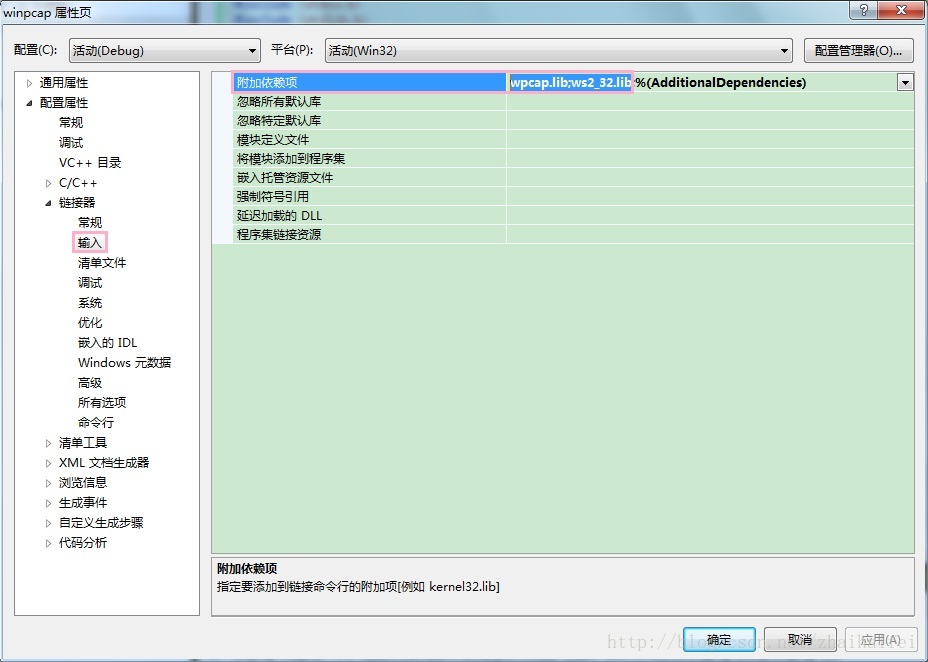Select the 系统 tree item
Viewport: 928px width, 662px height.
90,303
